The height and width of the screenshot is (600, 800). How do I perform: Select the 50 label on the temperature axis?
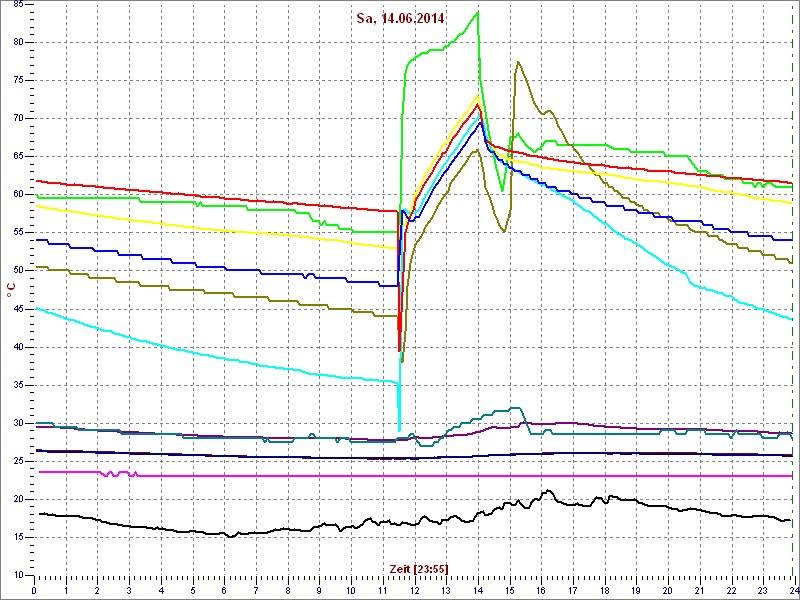coord(19,270)
